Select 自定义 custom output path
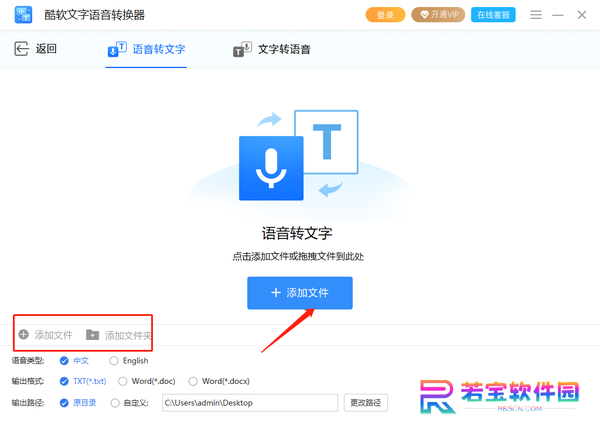 (x=129, y=403)
